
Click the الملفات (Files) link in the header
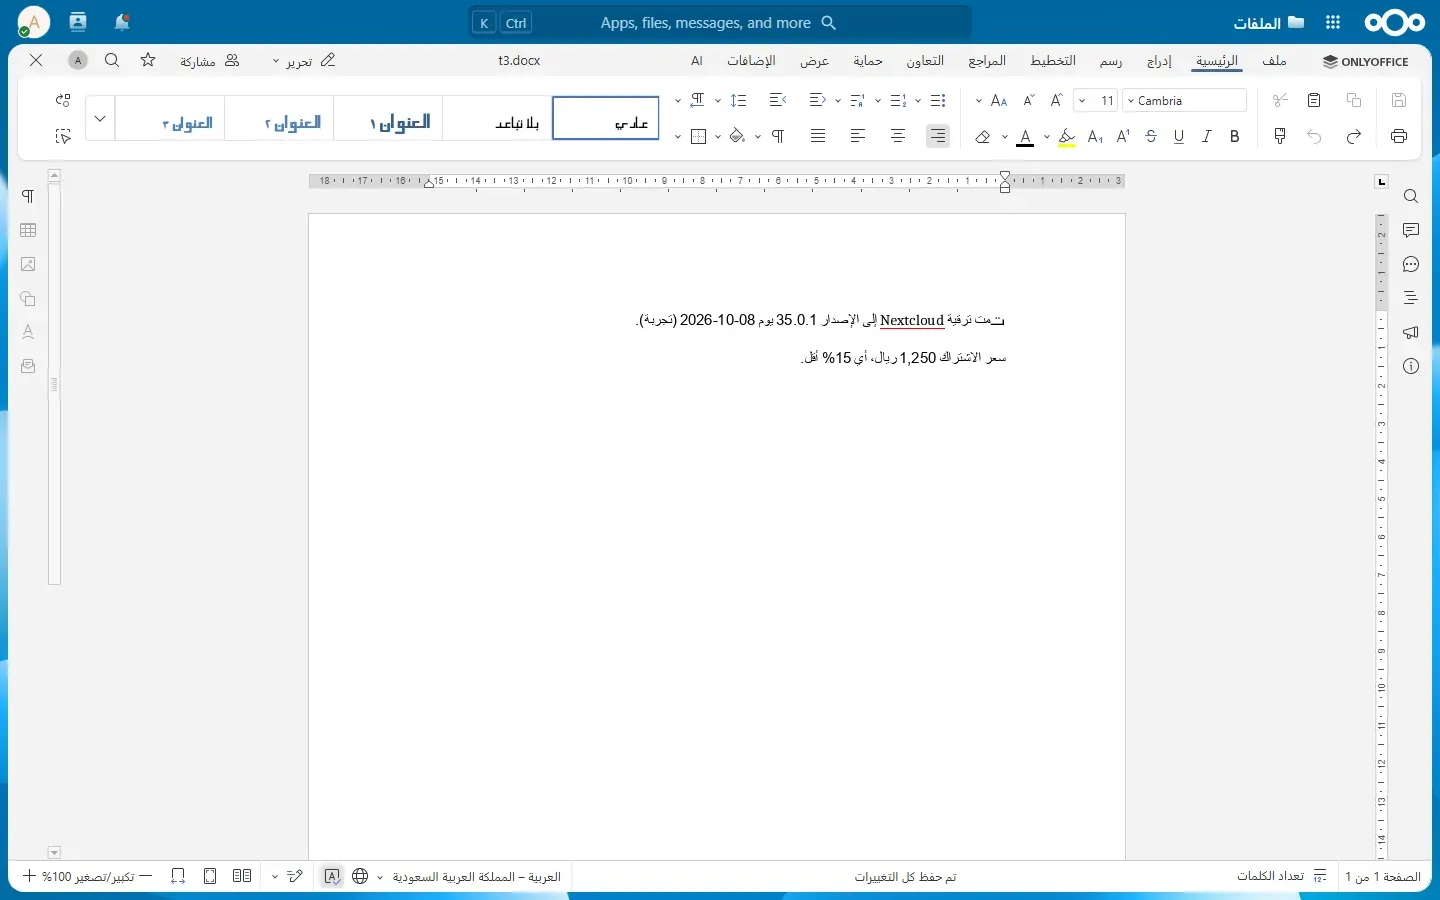[x=1269, y=22]
